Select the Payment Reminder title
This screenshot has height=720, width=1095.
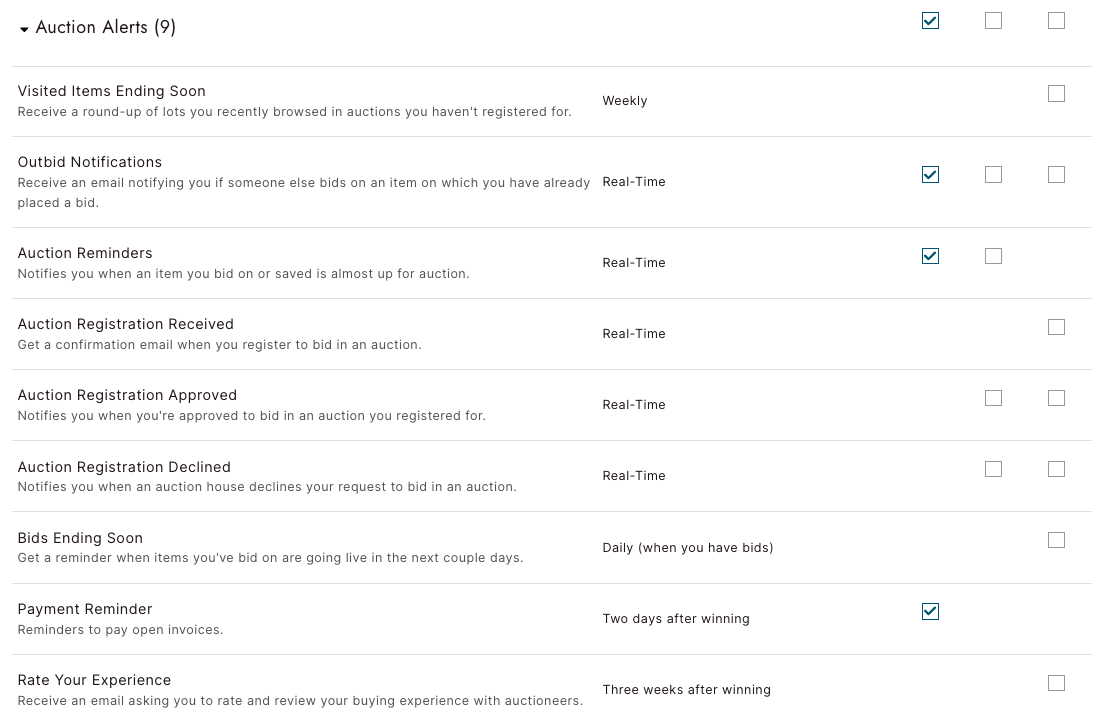tap(84, 609)
